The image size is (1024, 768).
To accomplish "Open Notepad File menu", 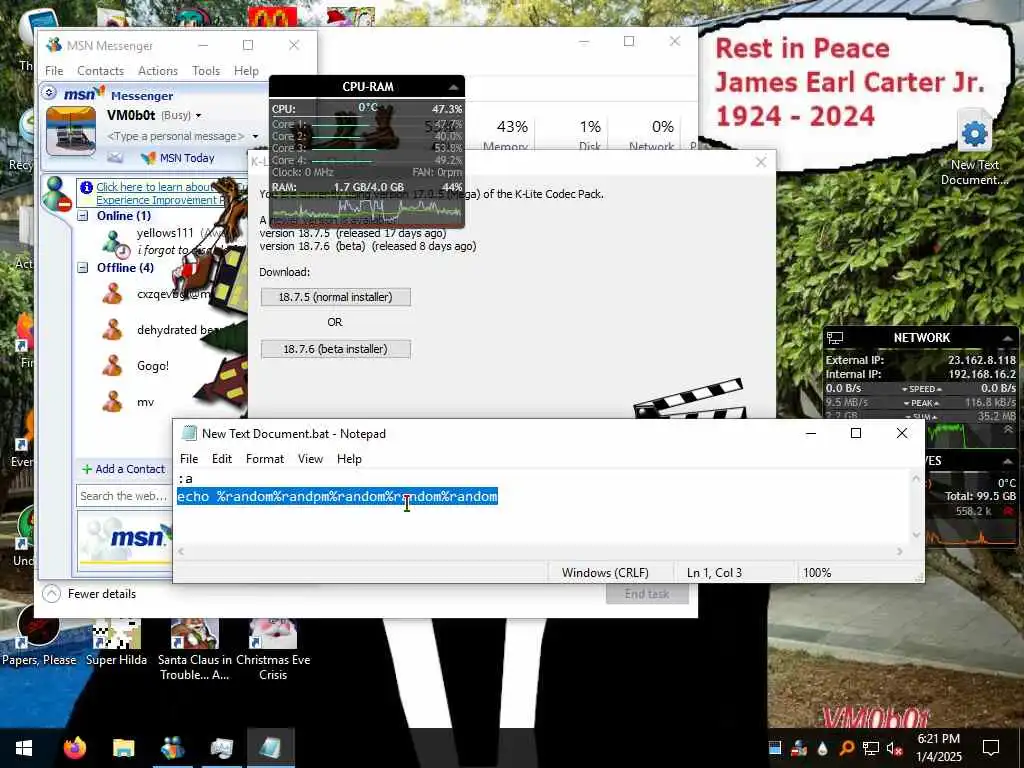I will (x=189, y=458).
